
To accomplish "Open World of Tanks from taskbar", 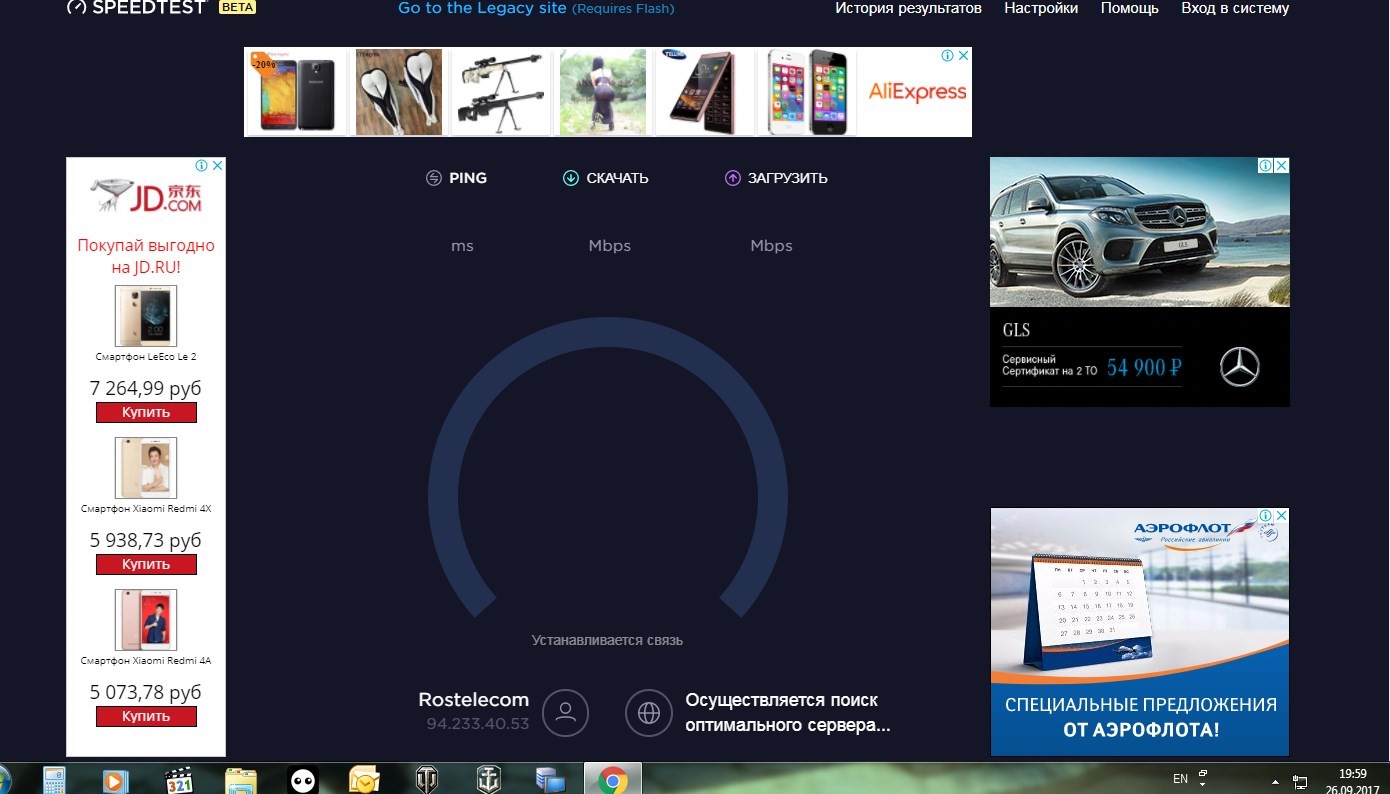I will click(x=426, y=779).
